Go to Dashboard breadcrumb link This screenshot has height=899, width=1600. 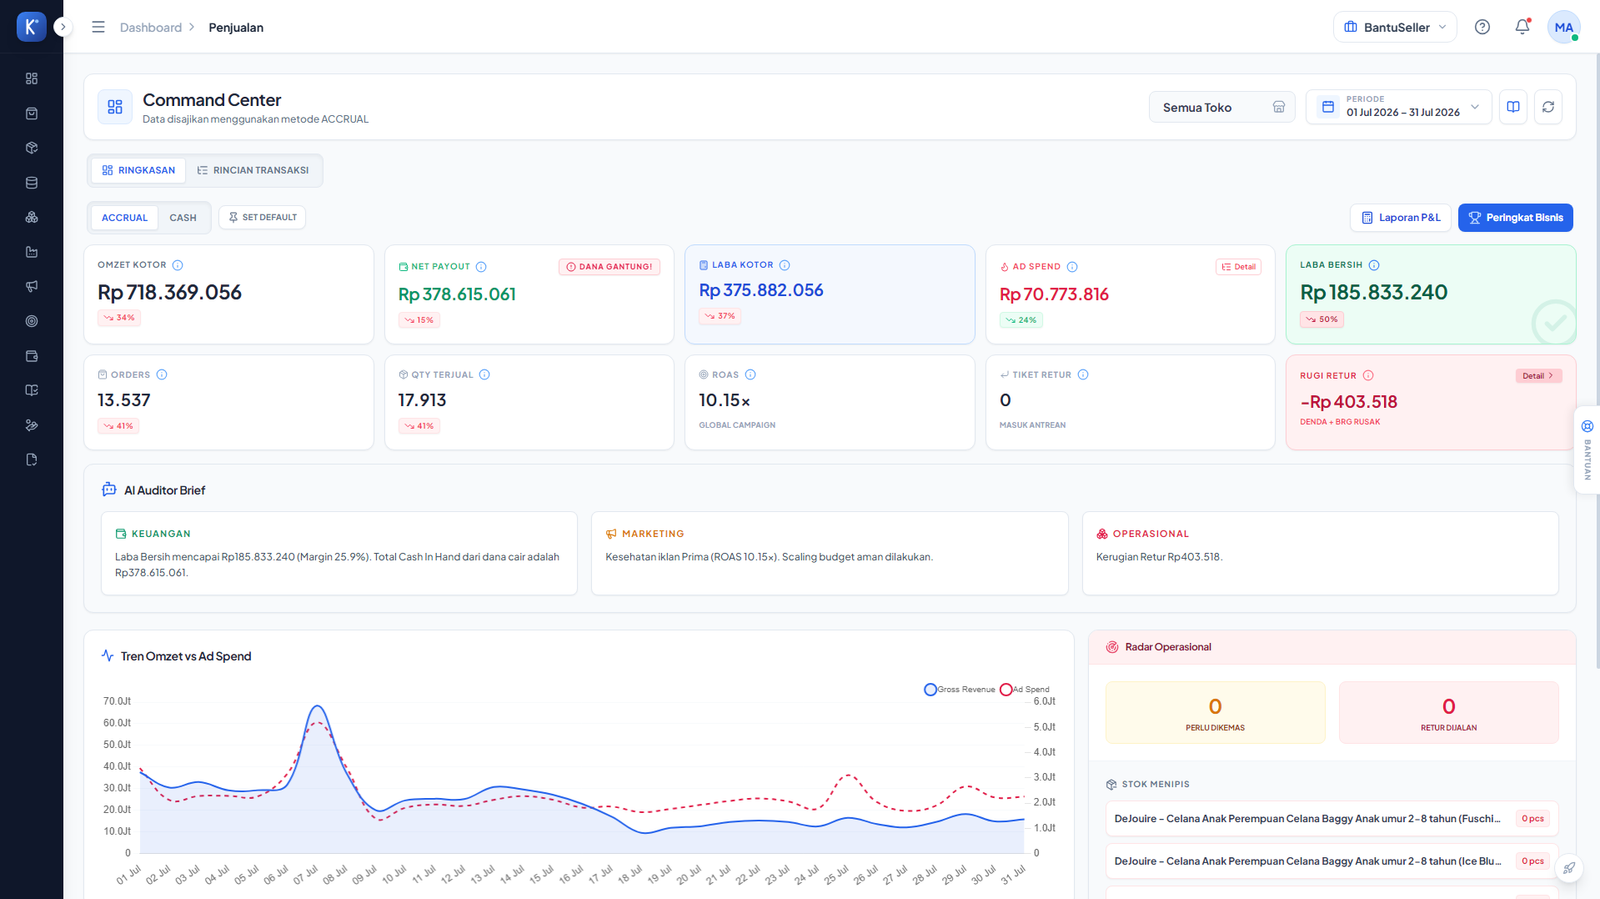tap(151, 27)
